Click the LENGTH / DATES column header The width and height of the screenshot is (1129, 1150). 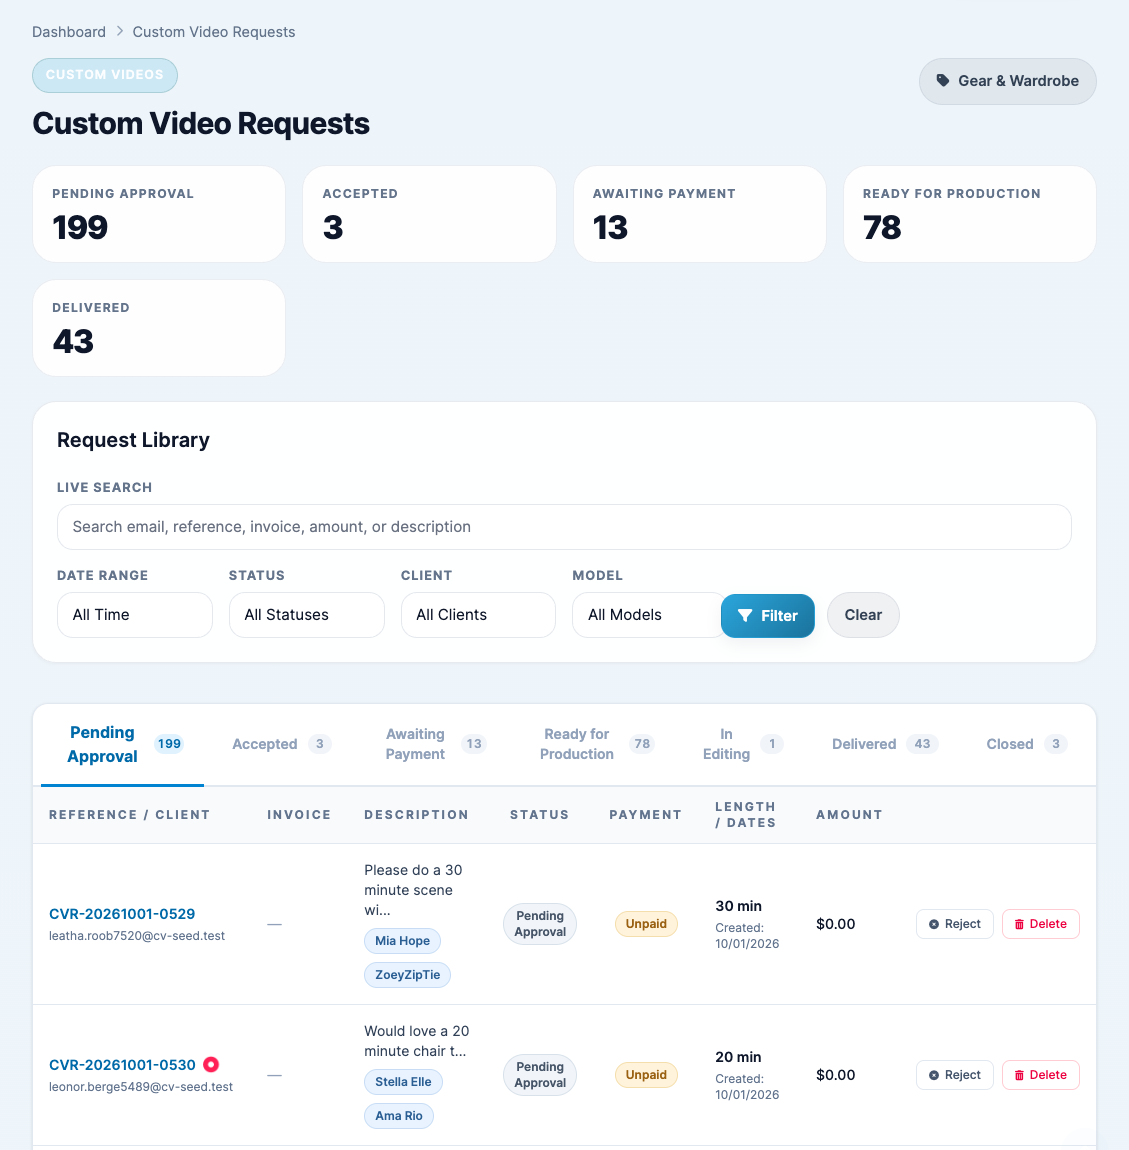(745, 815)
